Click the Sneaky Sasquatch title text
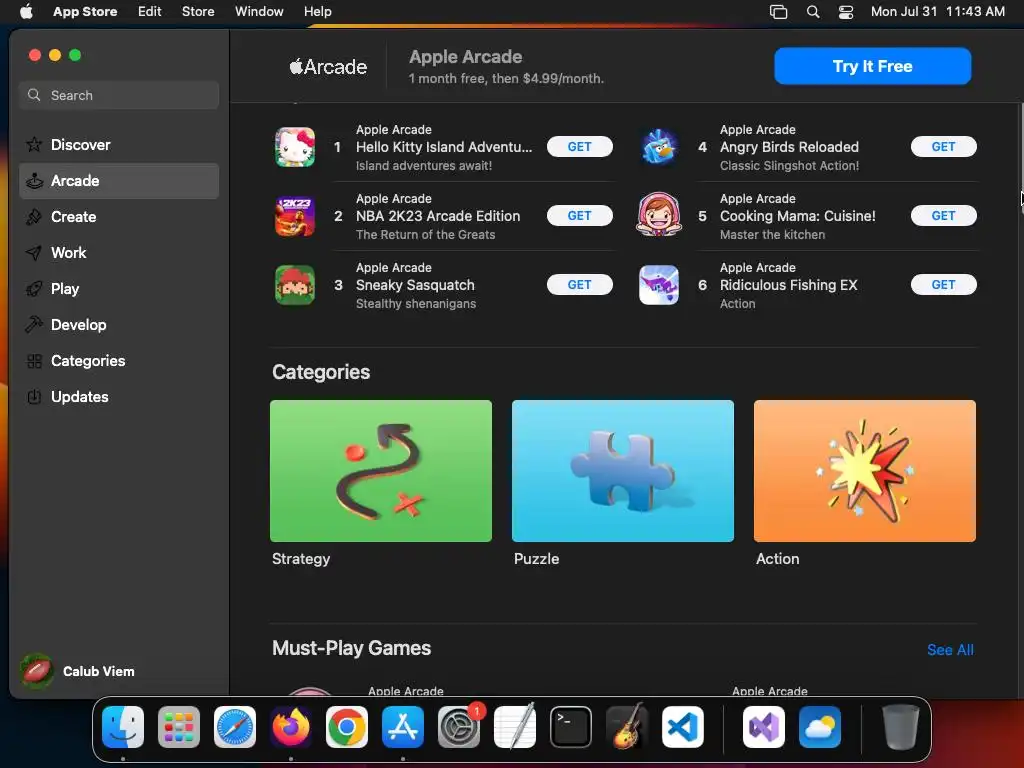Image resolution: width=1024 pixels, height=768 pixels. [x=415, y=285]
